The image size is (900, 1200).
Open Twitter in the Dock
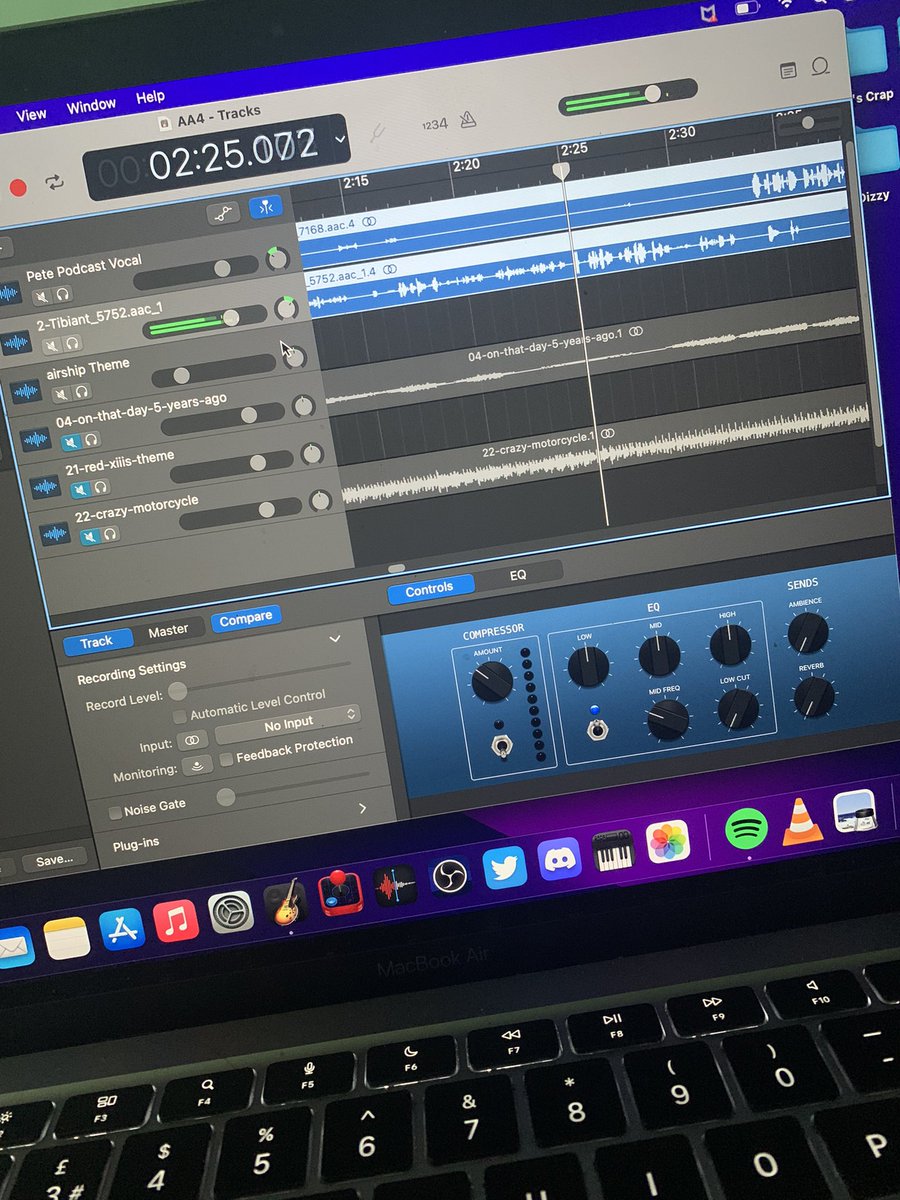[x=505, y=867]
